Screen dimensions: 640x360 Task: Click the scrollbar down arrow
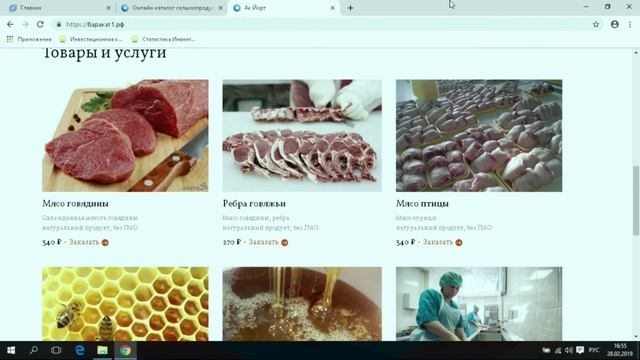pos(636,337)
